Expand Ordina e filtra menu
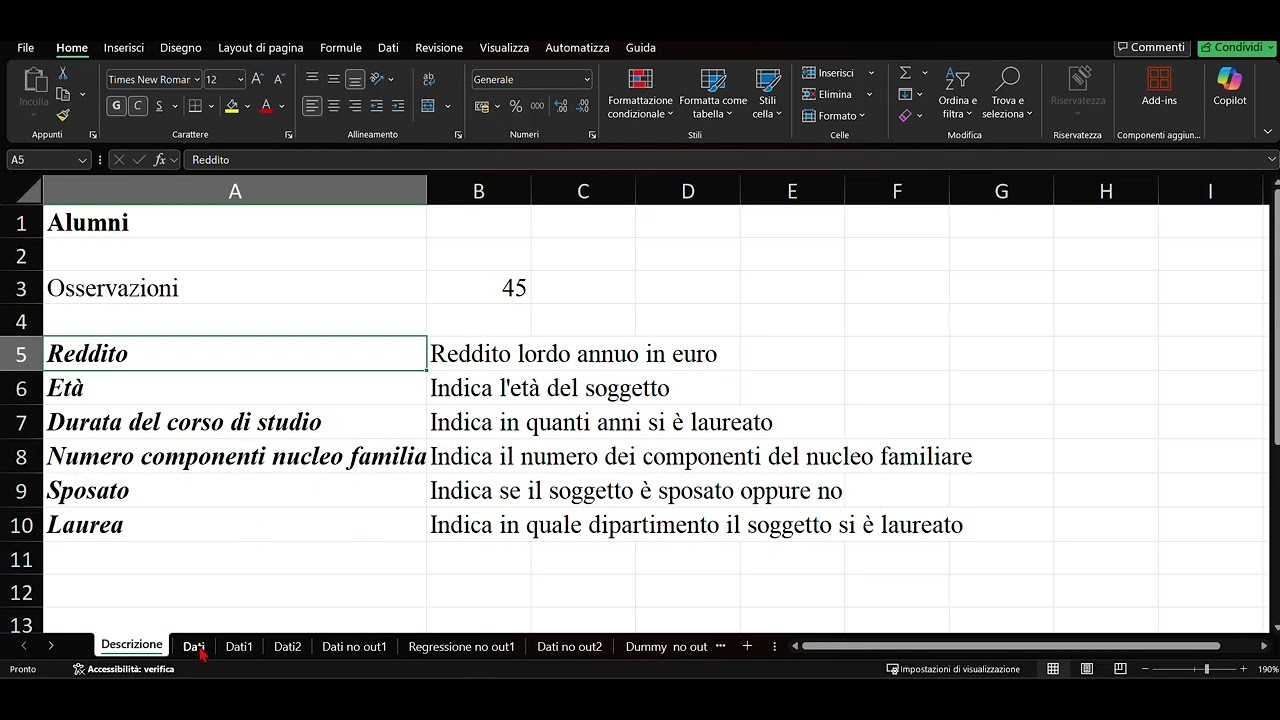This screenshot has width=1280, height=720. [957, 94]
